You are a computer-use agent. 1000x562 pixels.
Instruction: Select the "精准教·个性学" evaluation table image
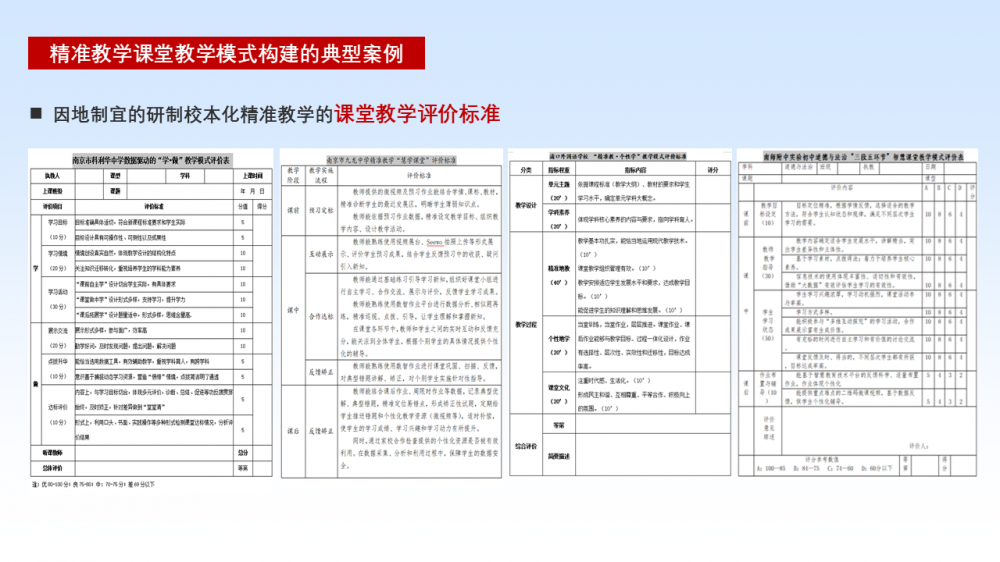tap(617, 312)
